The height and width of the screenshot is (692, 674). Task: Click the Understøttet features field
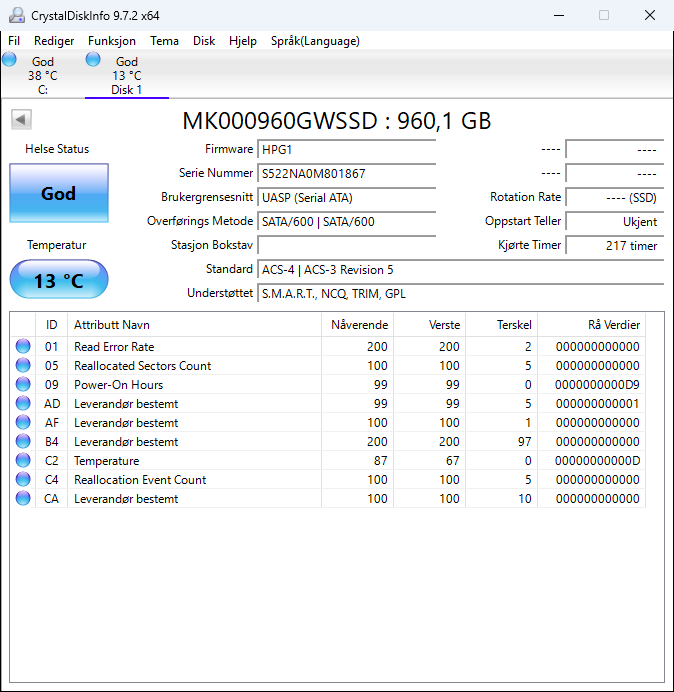(460, 293)
